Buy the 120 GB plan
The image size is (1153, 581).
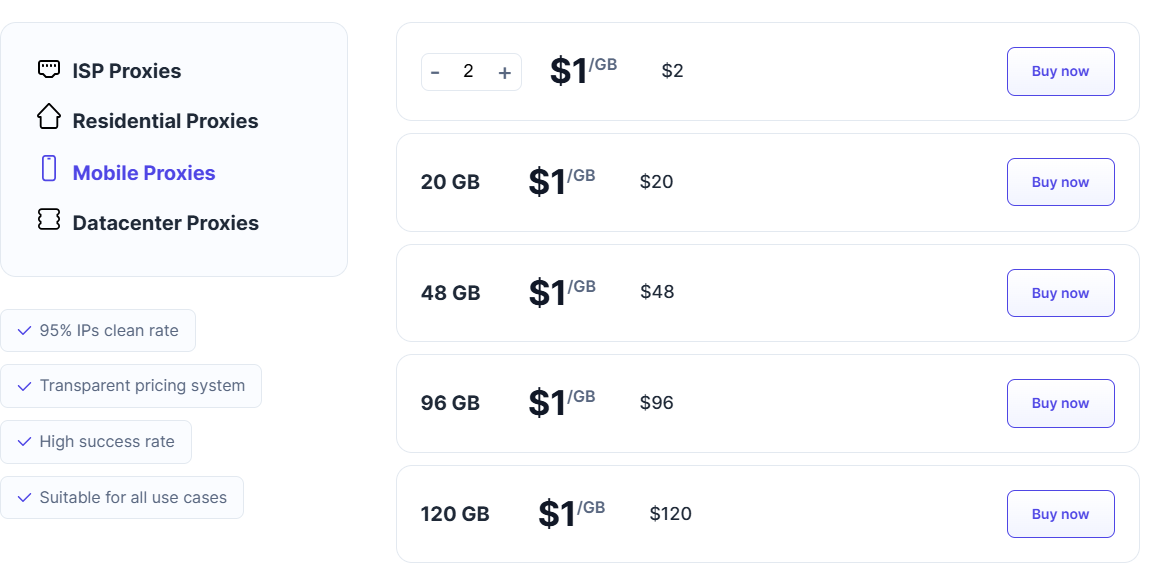pos(1060,513)
